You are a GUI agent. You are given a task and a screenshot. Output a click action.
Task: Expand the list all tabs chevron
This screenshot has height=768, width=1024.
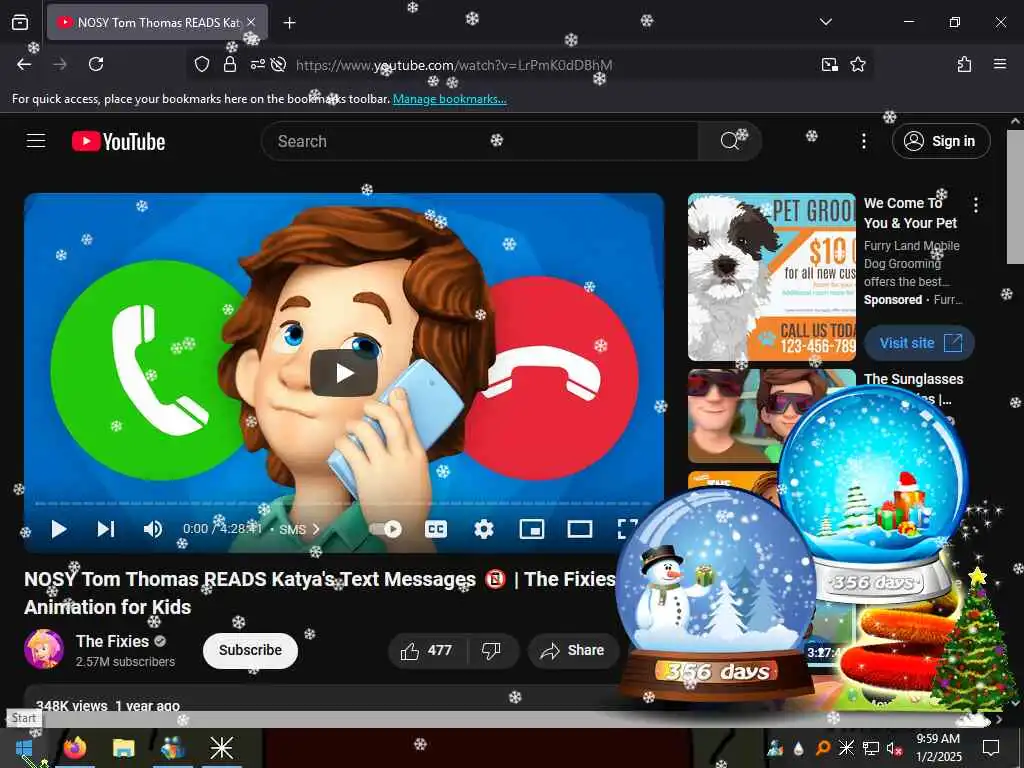tap(825, 22)
